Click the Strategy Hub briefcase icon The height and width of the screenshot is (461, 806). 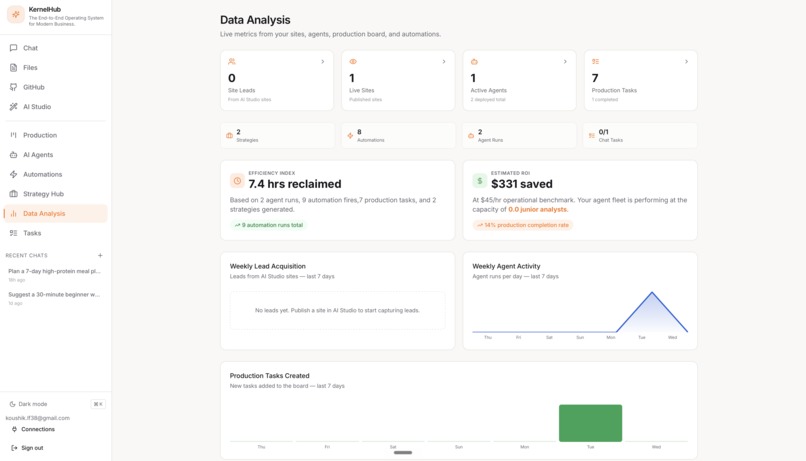13,194
